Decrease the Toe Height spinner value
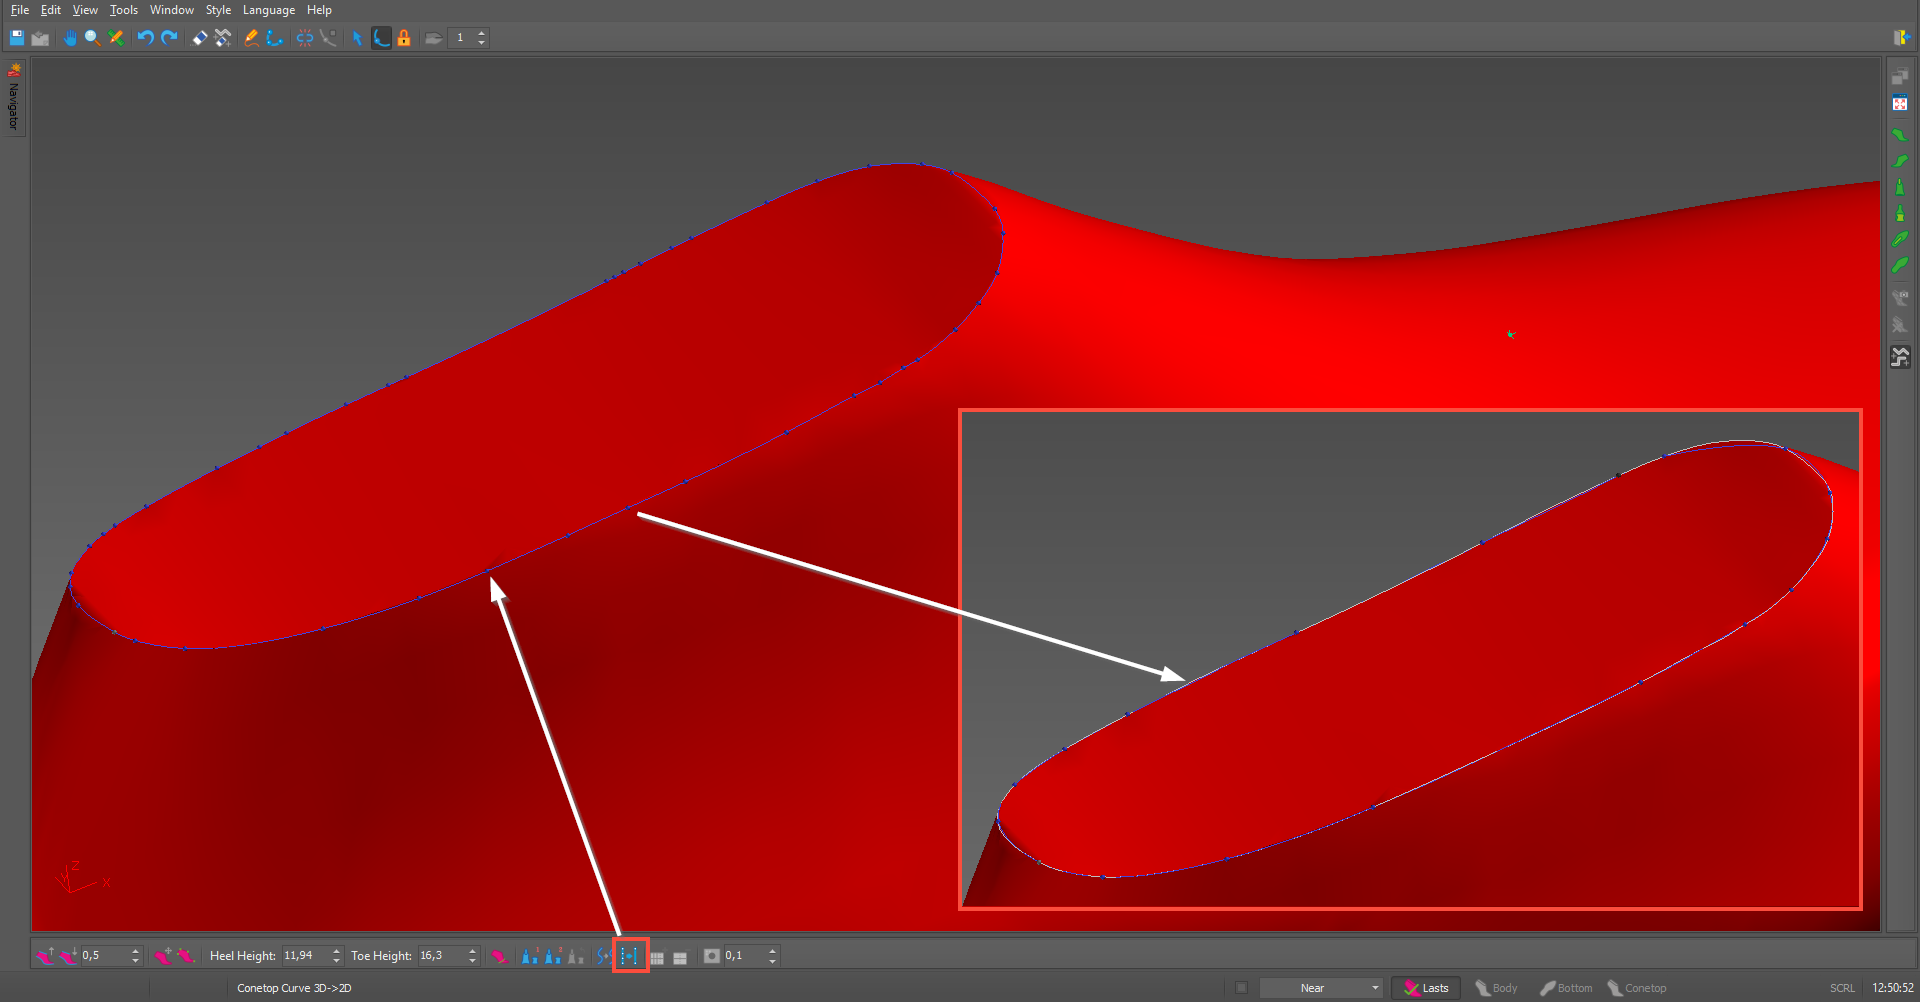Screen dimensions: 1920x1002 473,961
